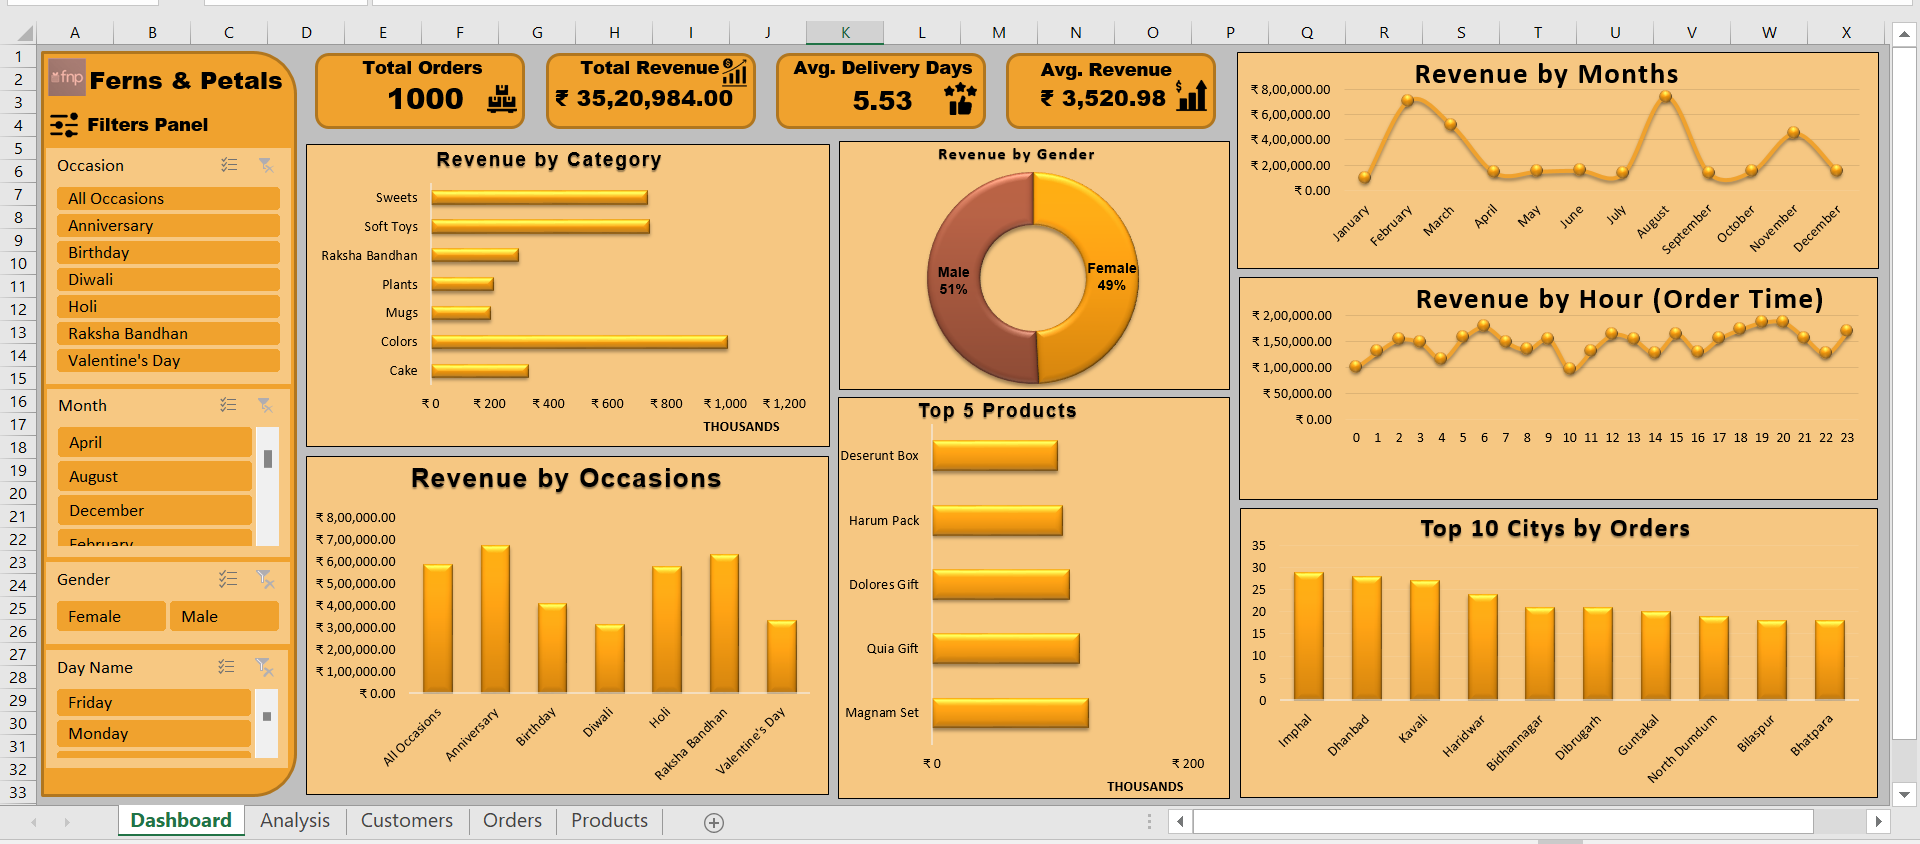Add a new sheet with plus icon
This screenshot has width=1920, height=844.
coord(713,822)
